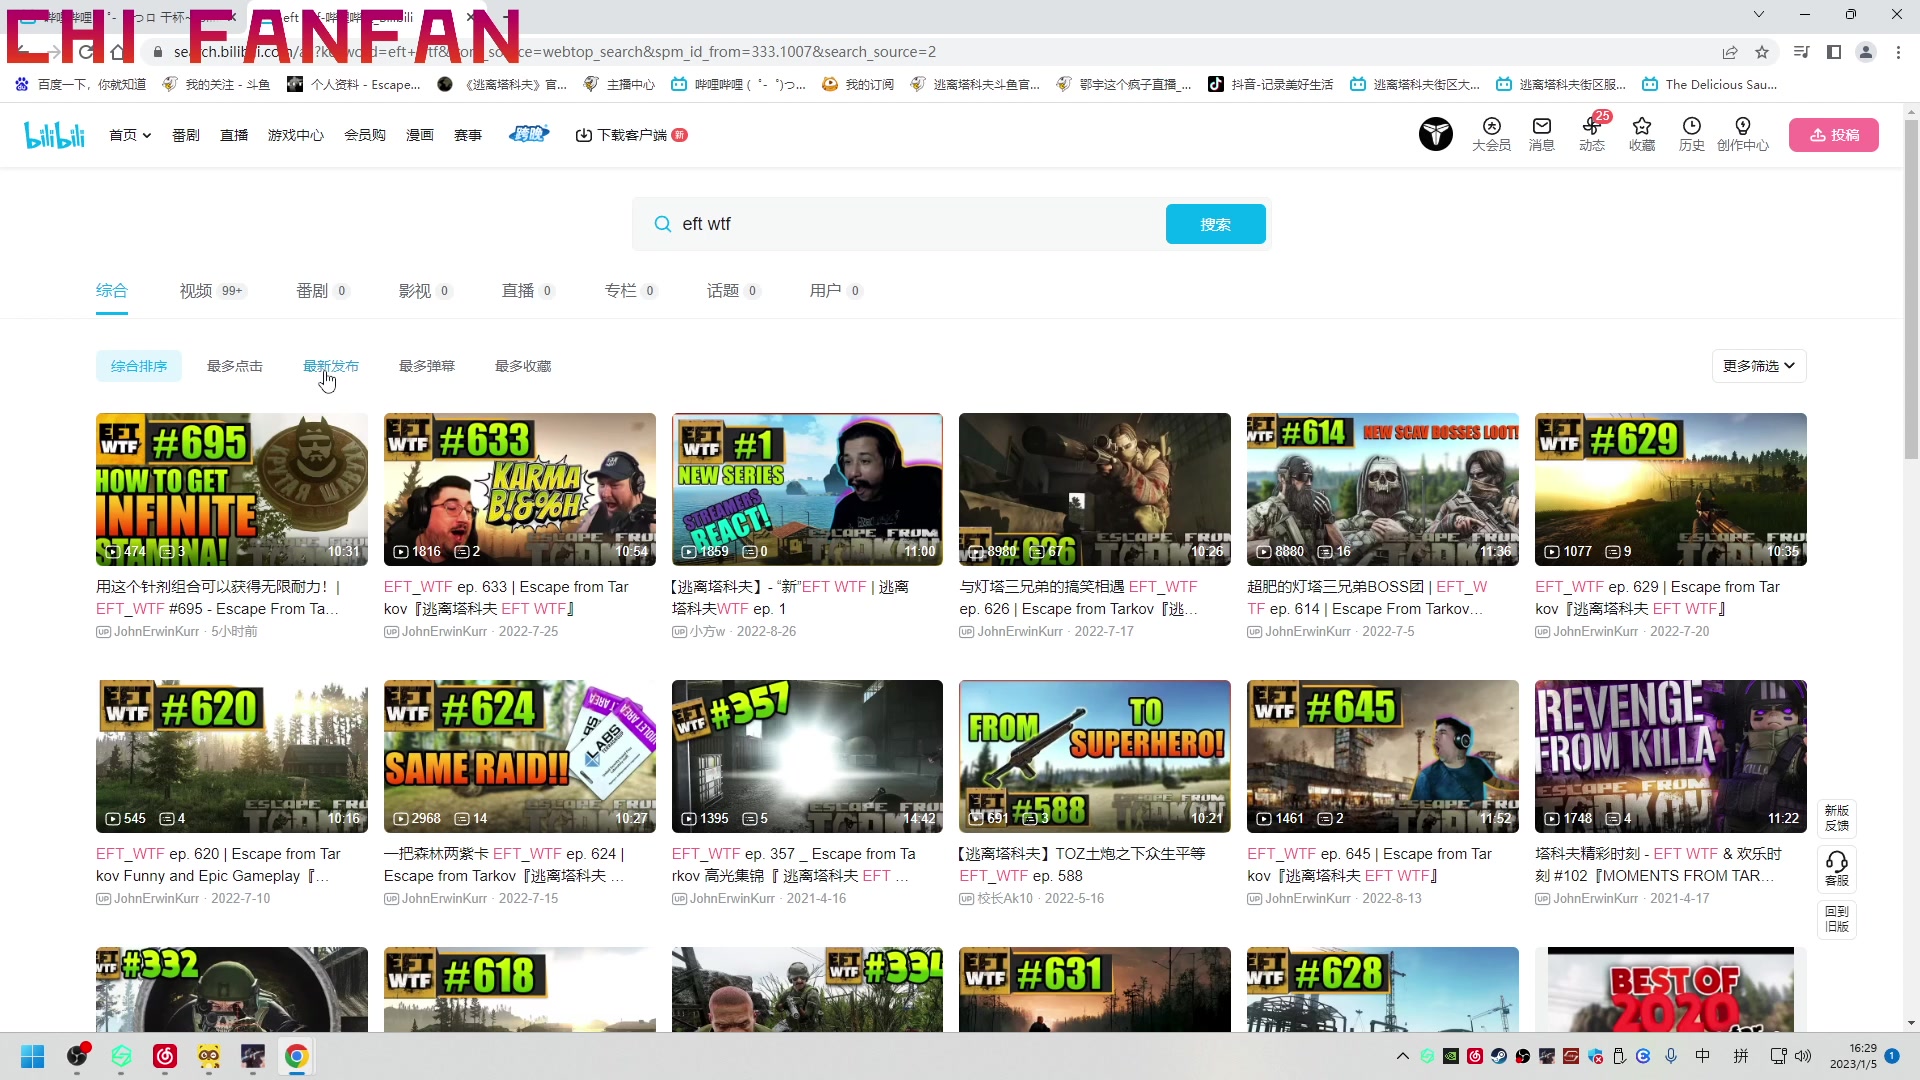This screenshot has height=1080, width=1920.
Task: Click the browser address bar URL
Action: [x=555, y=52]
